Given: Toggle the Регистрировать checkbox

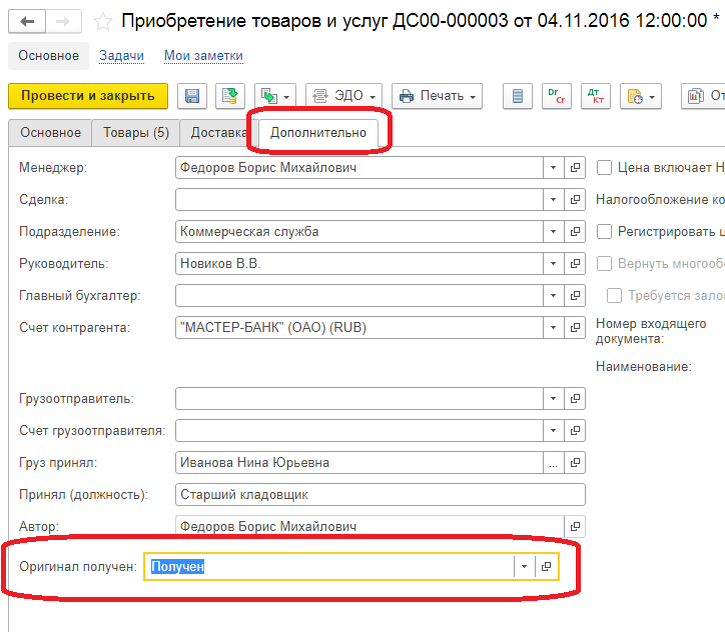Looking at the screenshot, I should 604,232.
